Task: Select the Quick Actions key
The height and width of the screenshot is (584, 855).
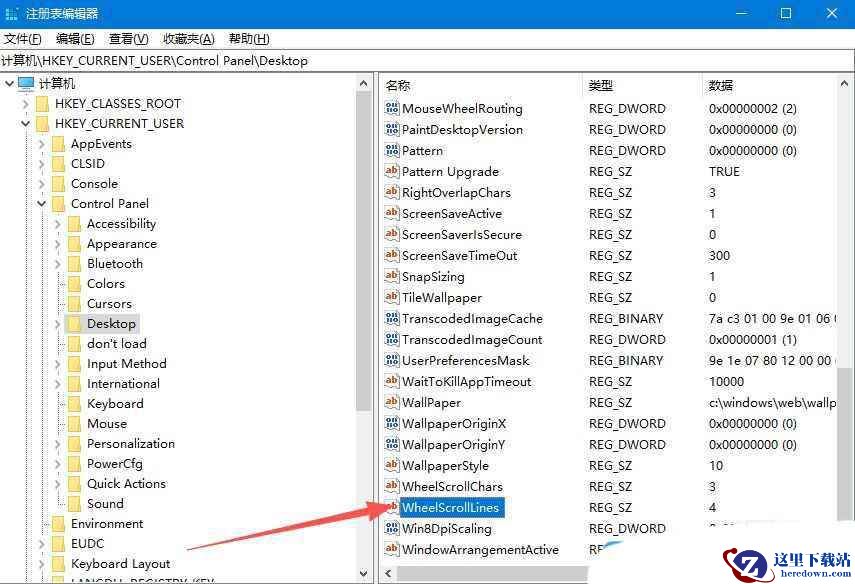Action: coord(127,484)
